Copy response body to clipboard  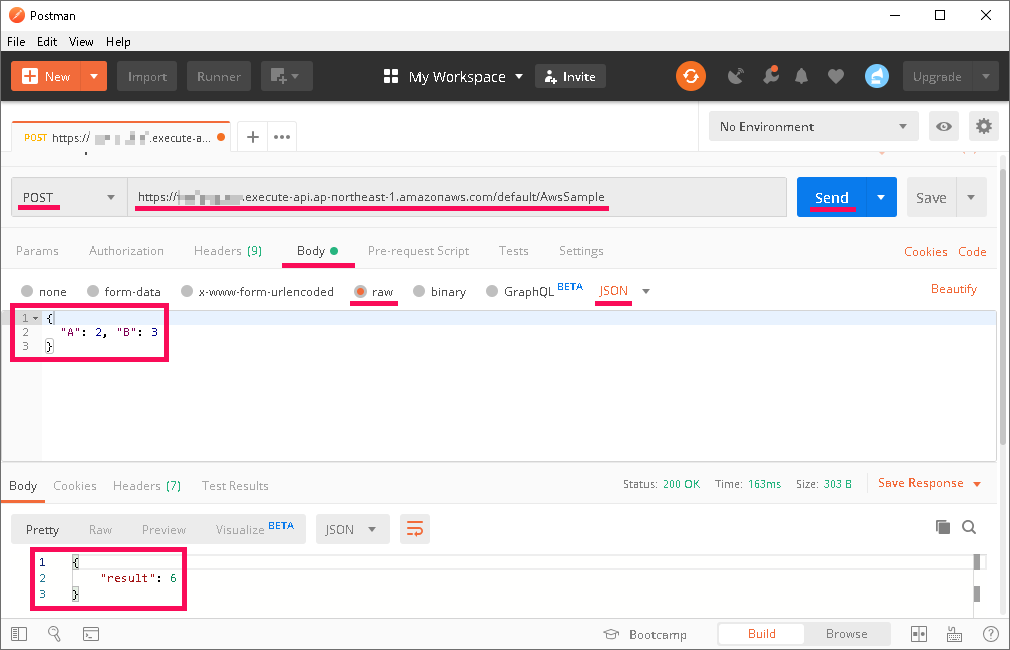[942, 527]
